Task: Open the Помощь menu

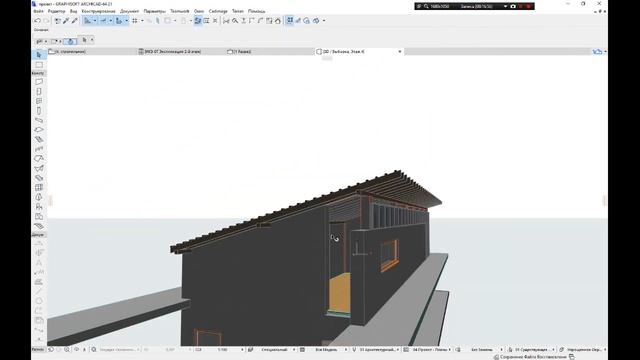Action: tap(256, 11)
